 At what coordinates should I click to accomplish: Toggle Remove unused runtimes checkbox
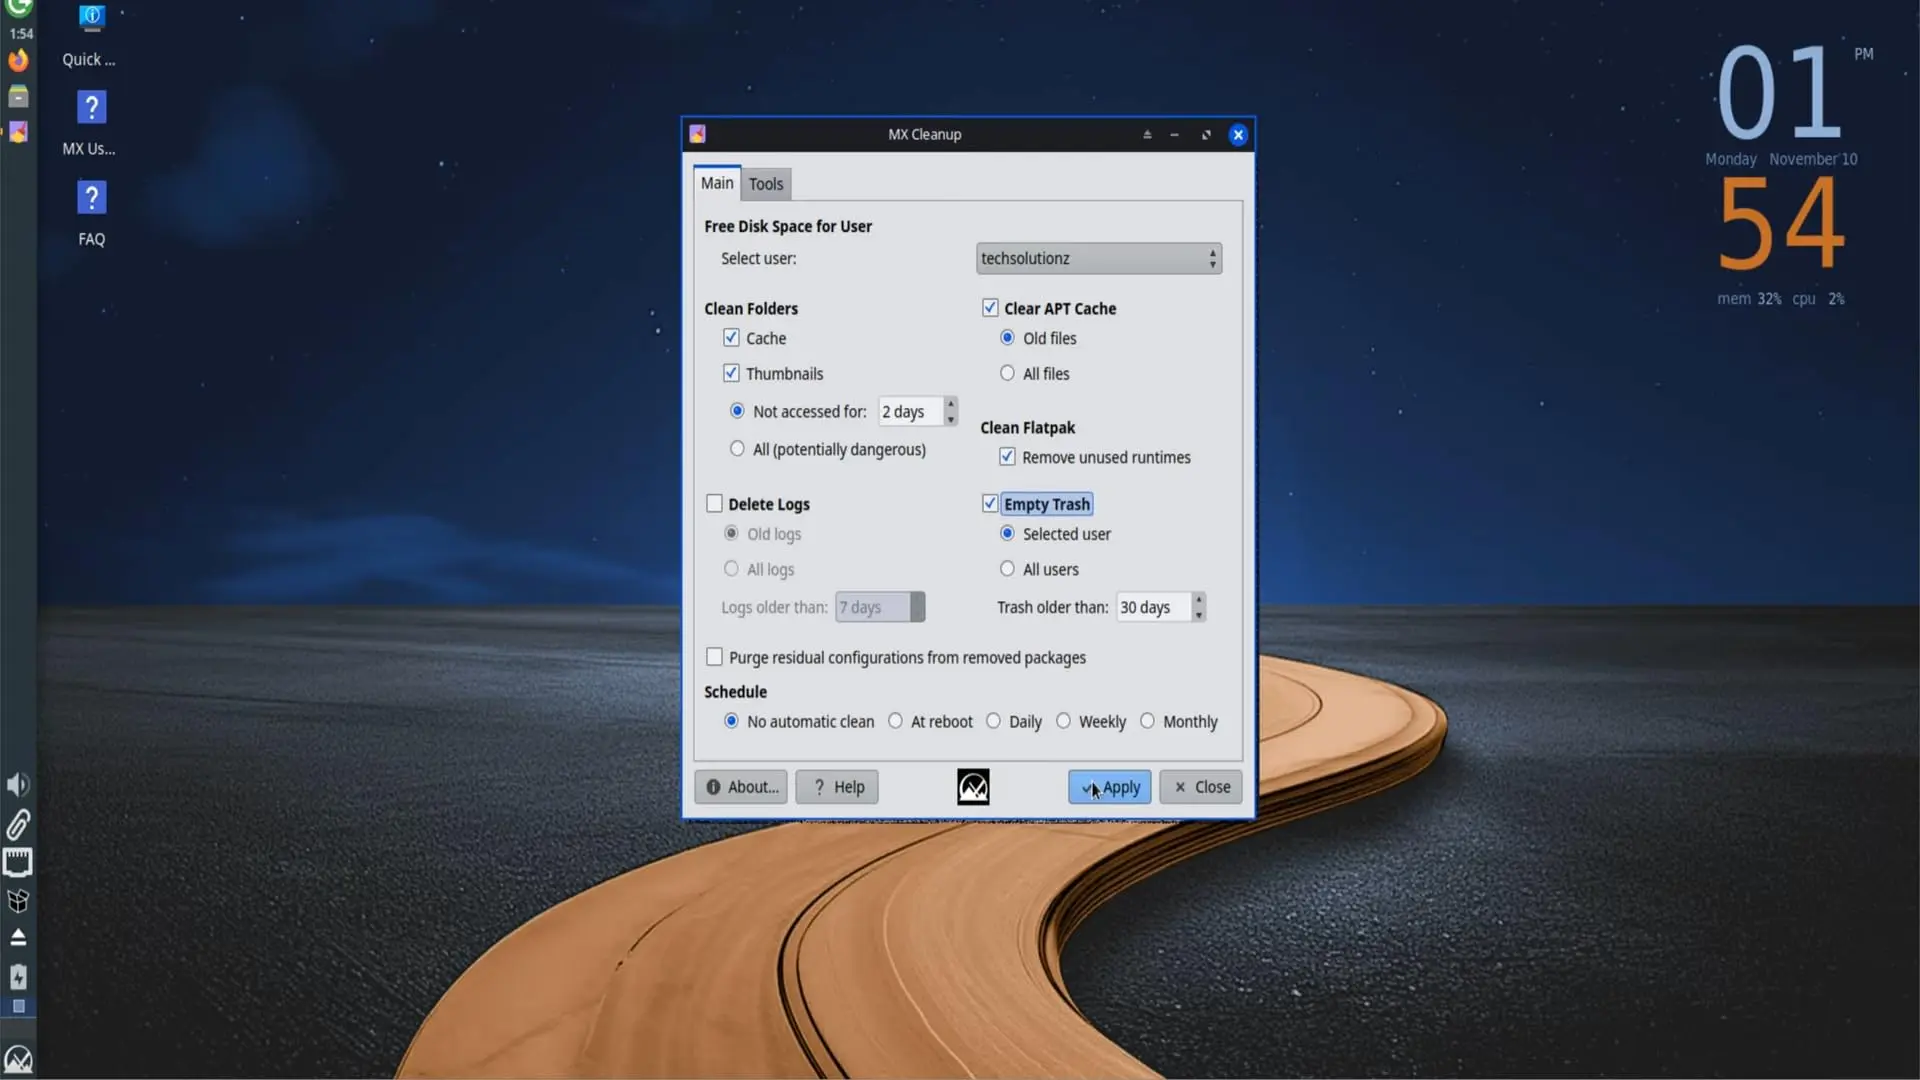point(1007,457)
